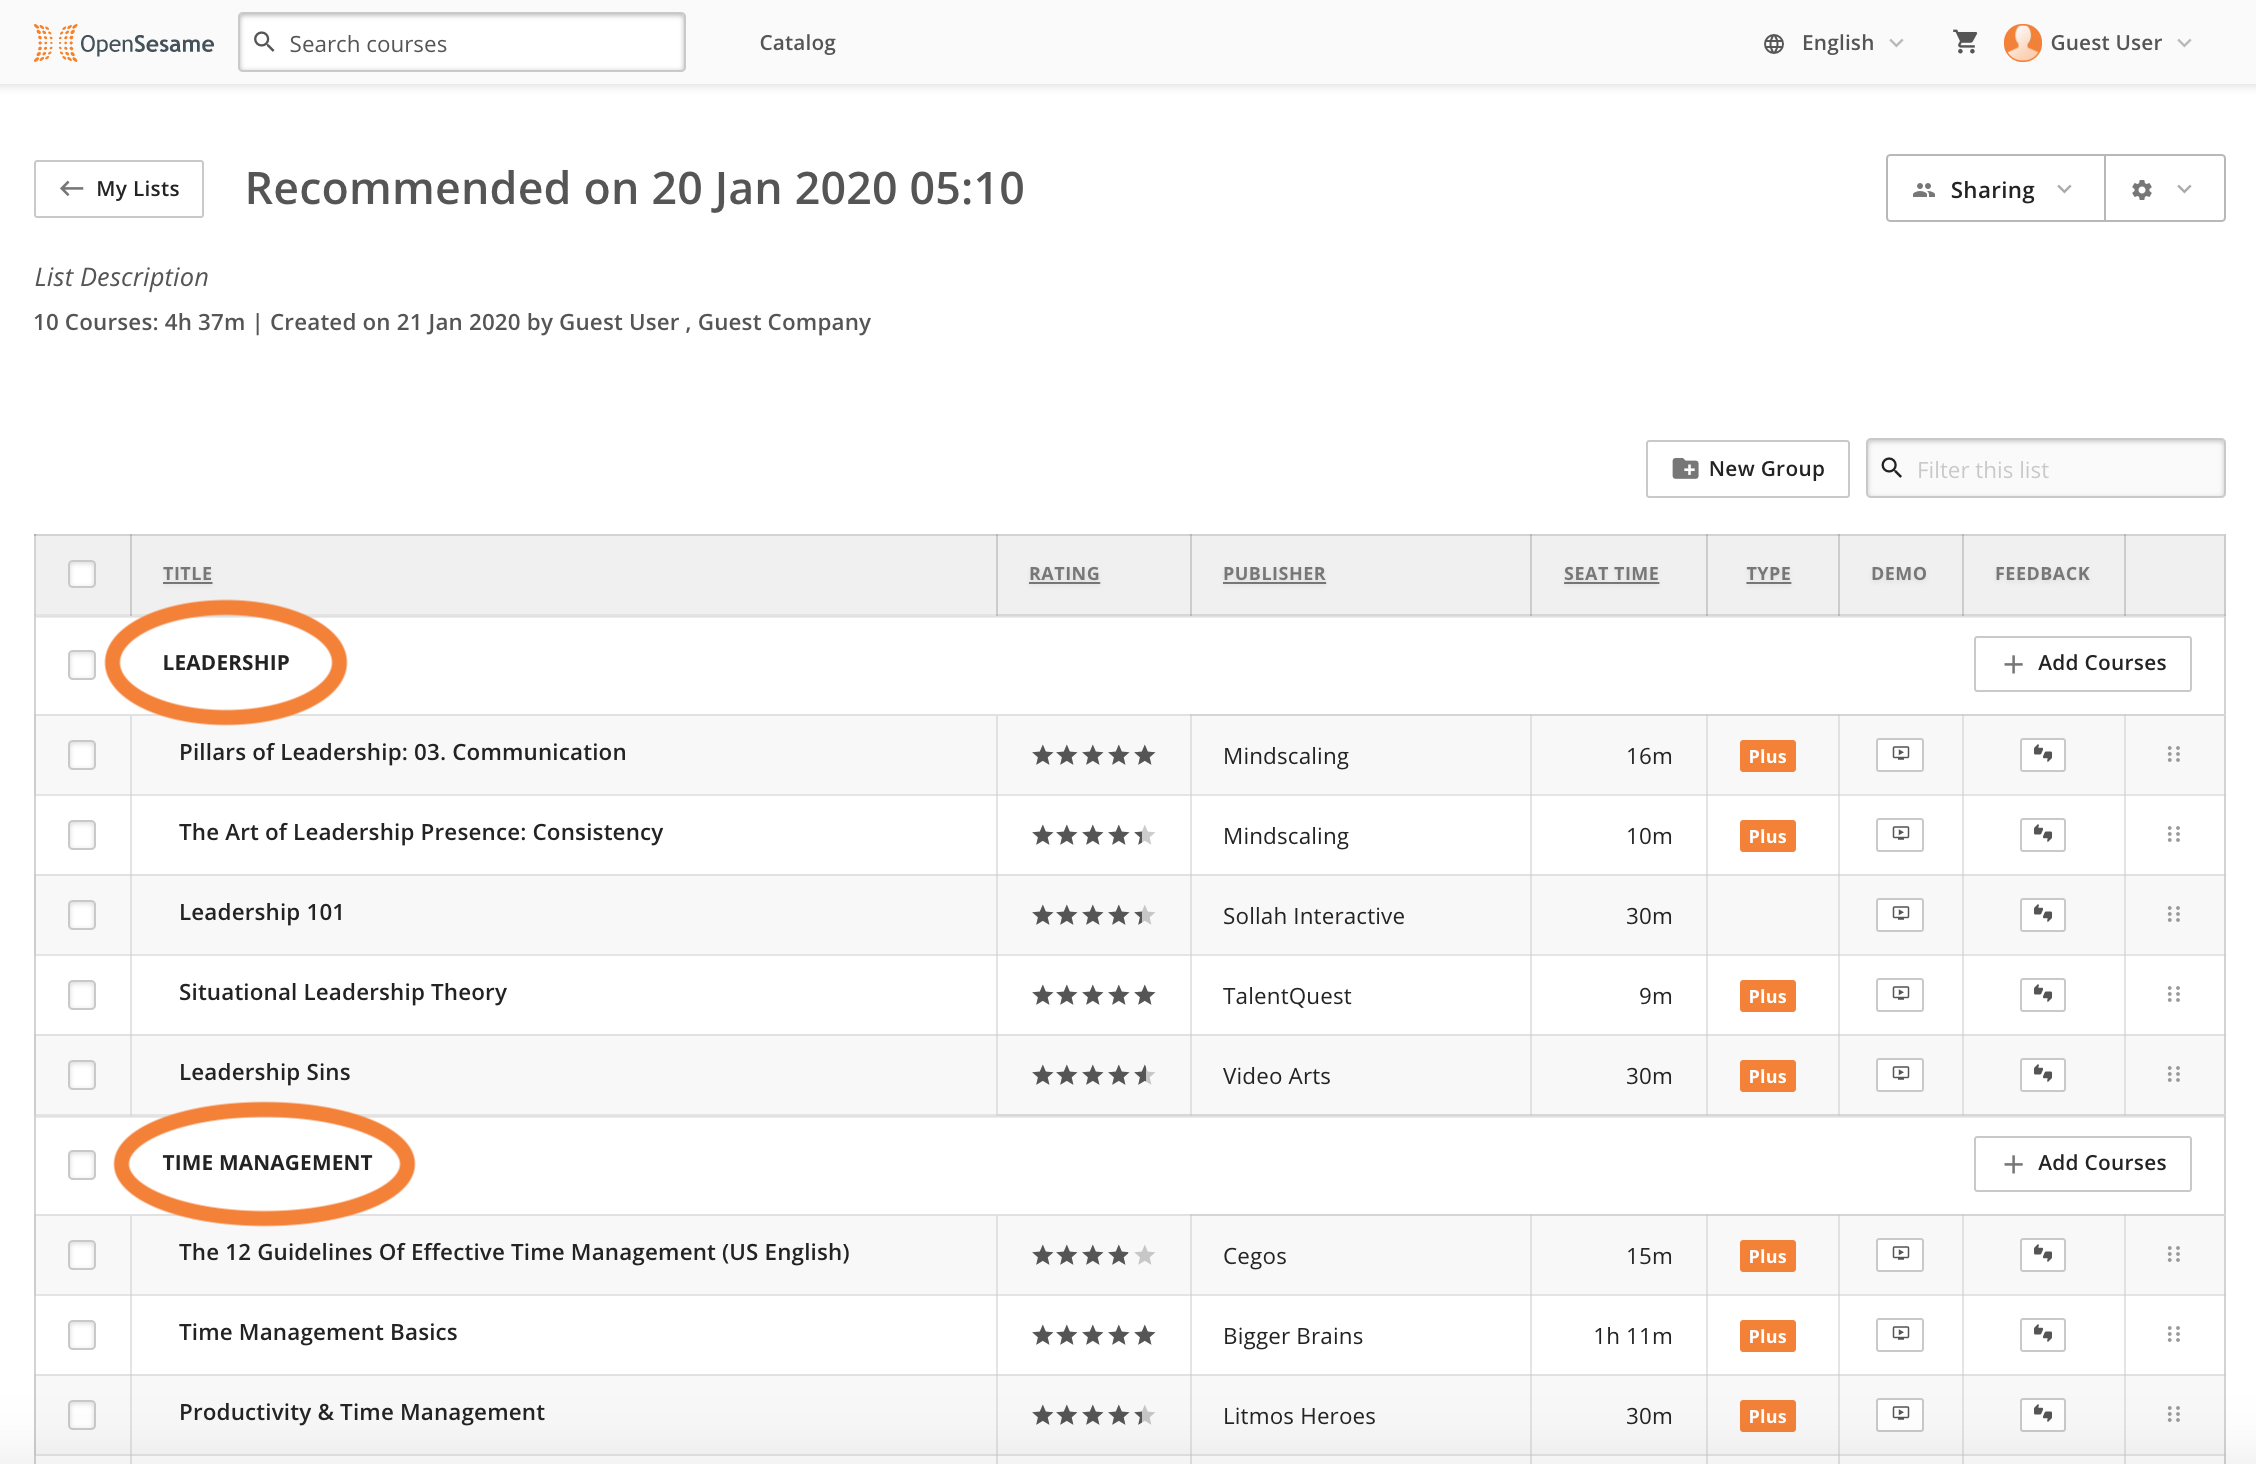Open the list settings gear dropdown

click(x=2164, y=188)
